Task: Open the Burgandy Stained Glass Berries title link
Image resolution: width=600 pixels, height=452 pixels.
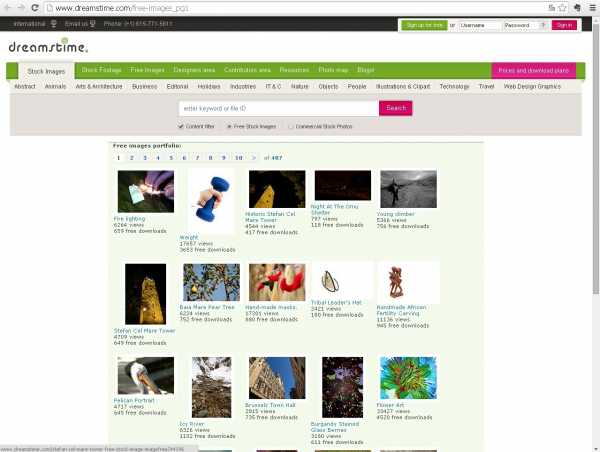Action: [335, 427]
